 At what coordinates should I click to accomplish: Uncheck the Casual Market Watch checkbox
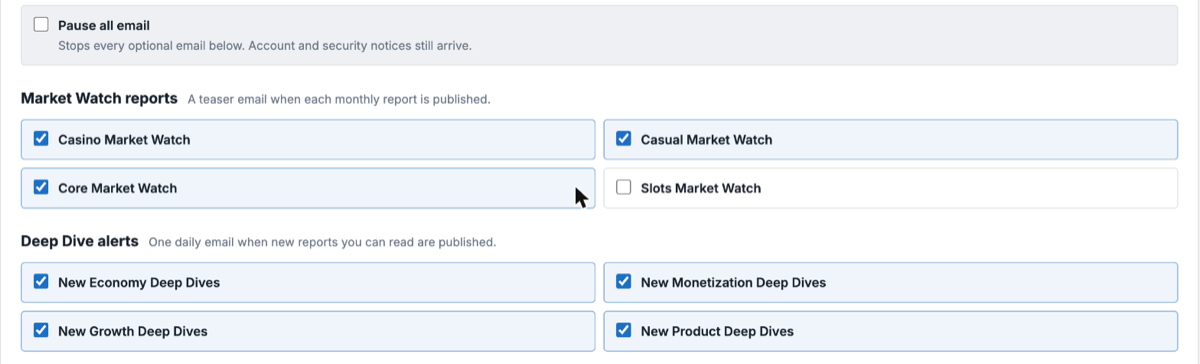pos(624,139)
